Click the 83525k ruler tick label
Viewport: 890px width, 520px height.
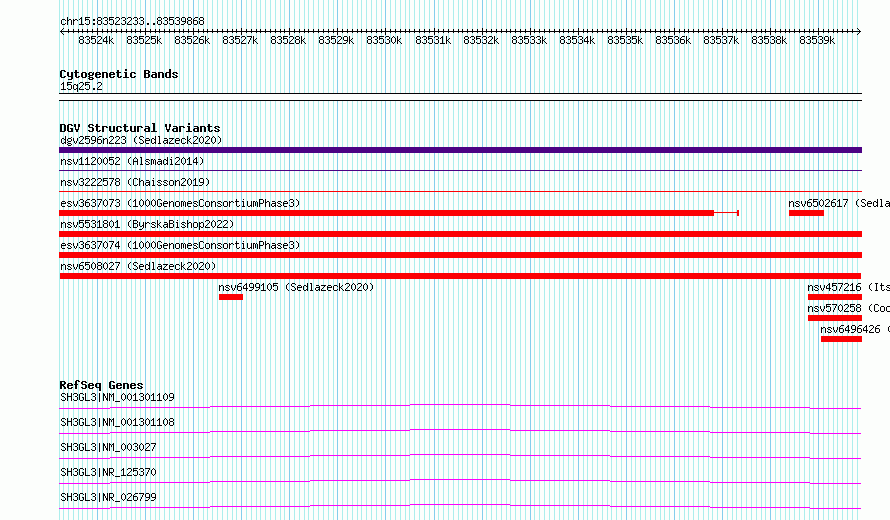click(144, 41)
